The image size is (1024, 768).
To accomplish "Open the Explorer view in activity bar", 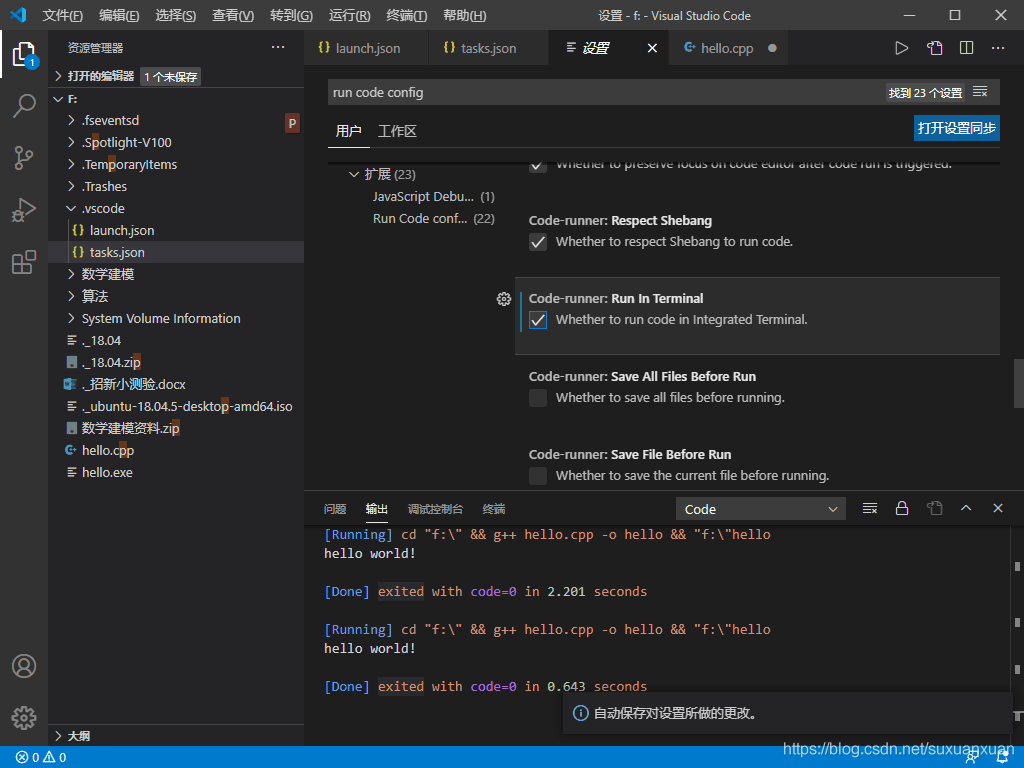I will 24,54.
